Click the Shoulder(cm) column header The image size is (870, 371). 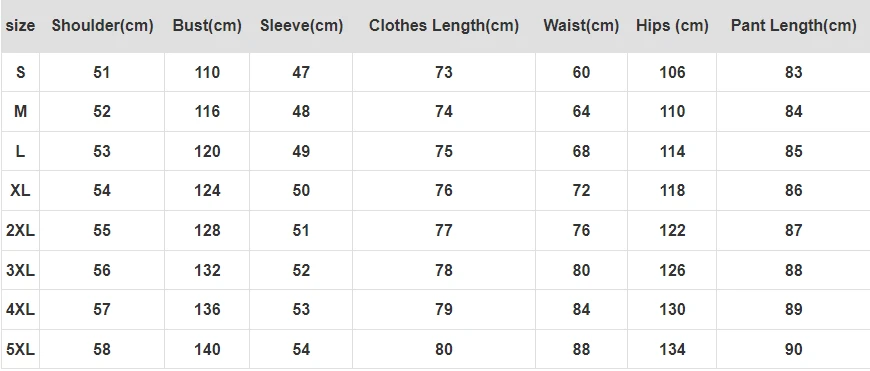[x=102, y=26]
